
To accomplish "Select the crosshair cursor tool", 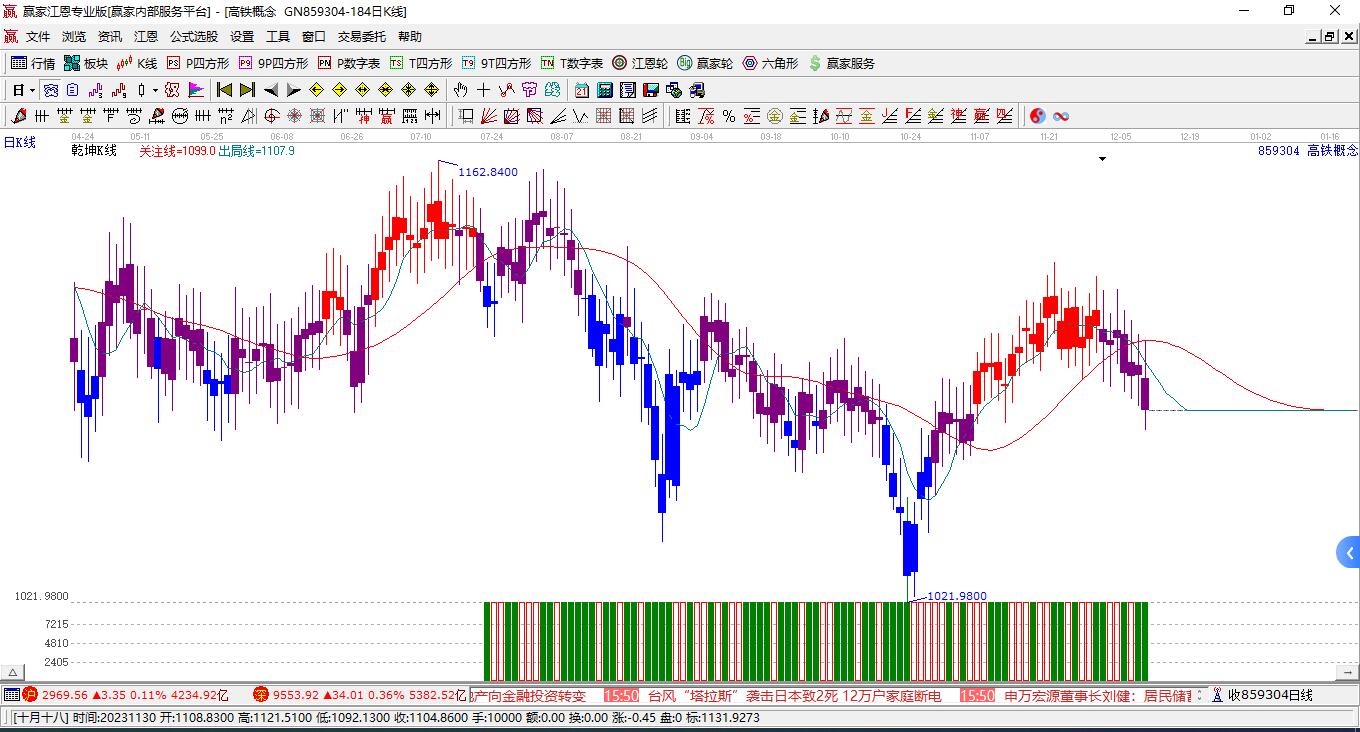I will [483, 90].
